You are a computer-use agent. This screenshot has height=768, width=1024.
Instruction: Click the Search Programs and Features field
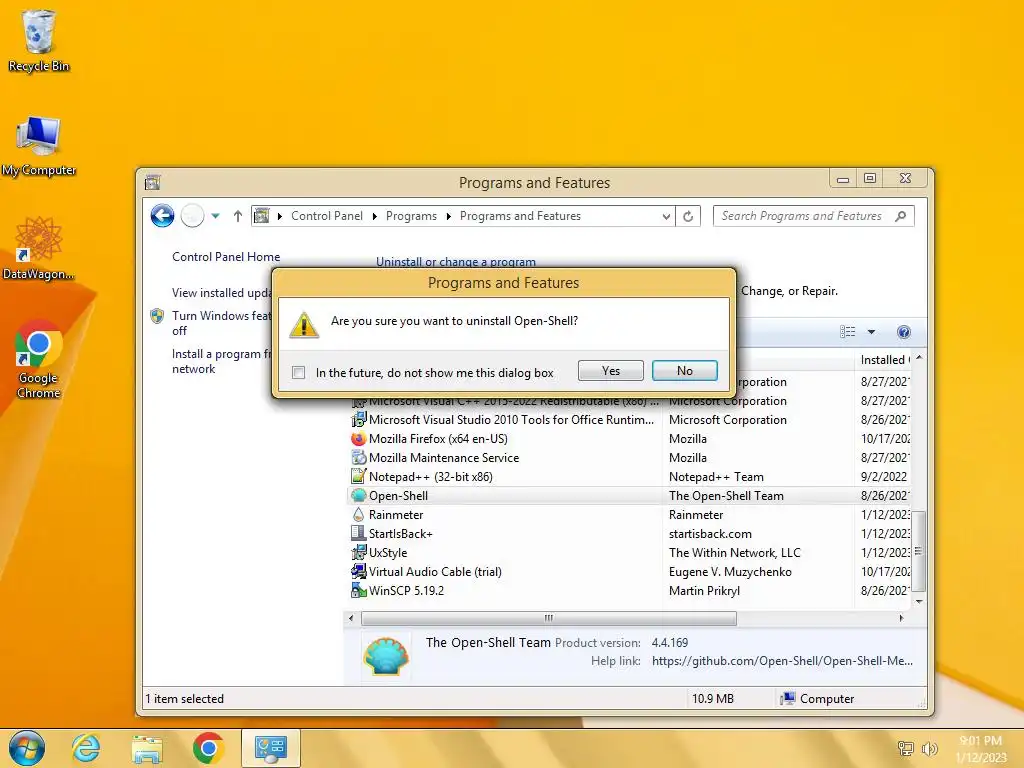point(814,216)
